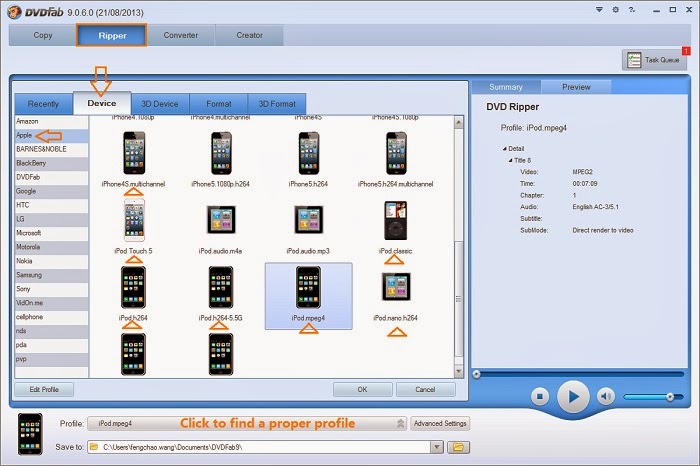The image size is (700, 466).
Task: Open the Creator tab
Action: (x=250, y=35)
